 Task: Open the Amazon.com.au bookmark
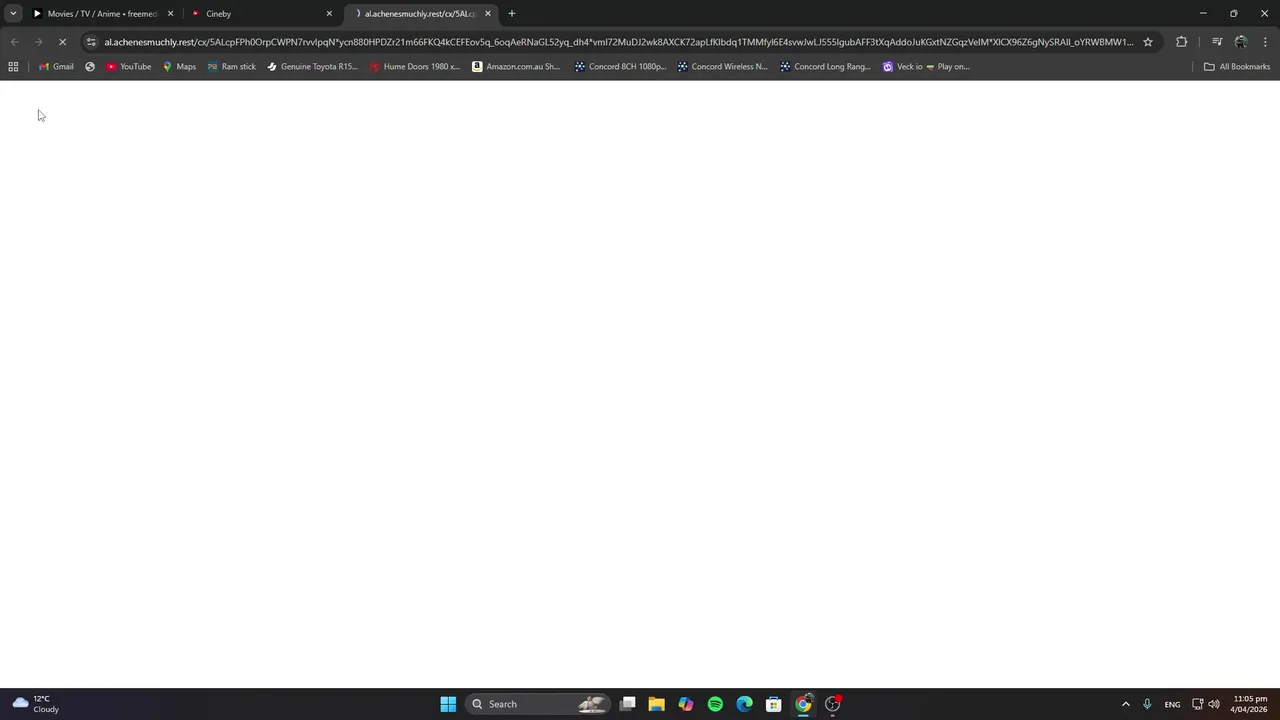click(x=516, y=67)
